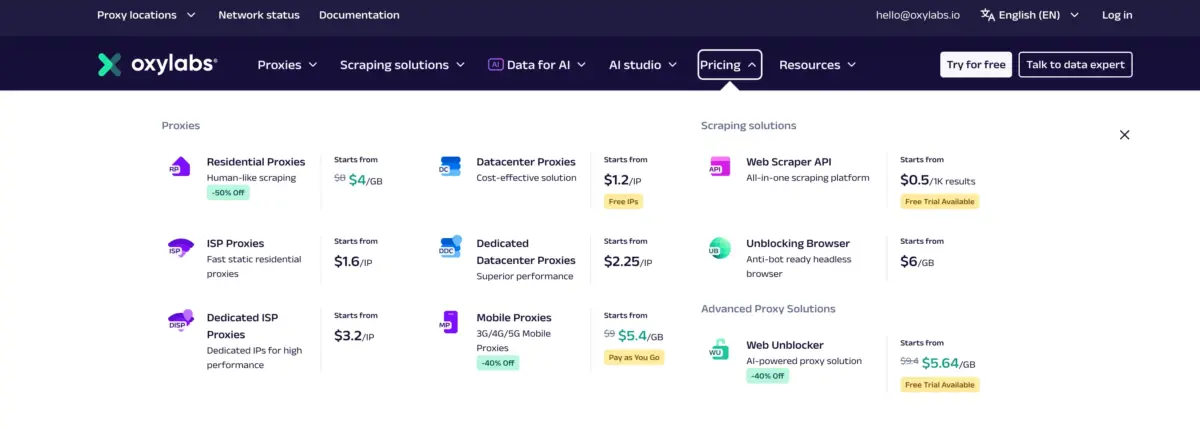Click the Dedicated ISP Proxies DISP icon
Screen dimensions: 1200x427
click(x=180, y=321)
